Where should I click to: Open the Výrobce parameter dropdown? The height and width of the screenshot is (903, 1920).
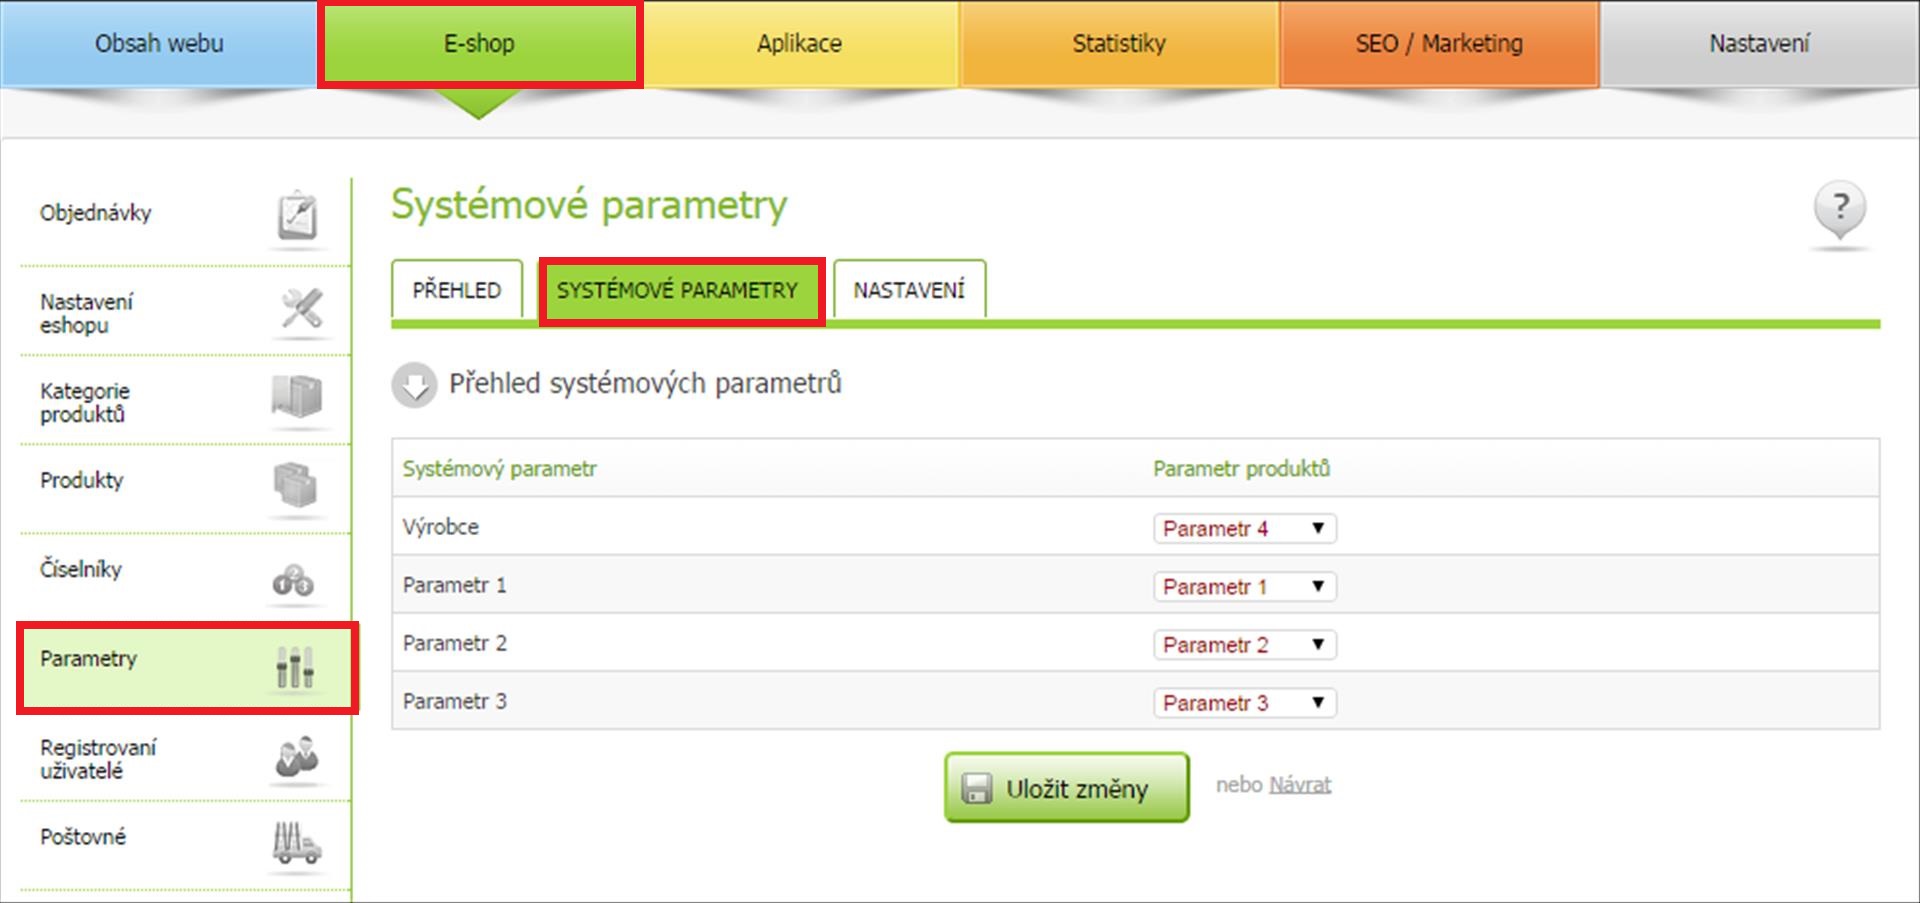coord(1244,528)
